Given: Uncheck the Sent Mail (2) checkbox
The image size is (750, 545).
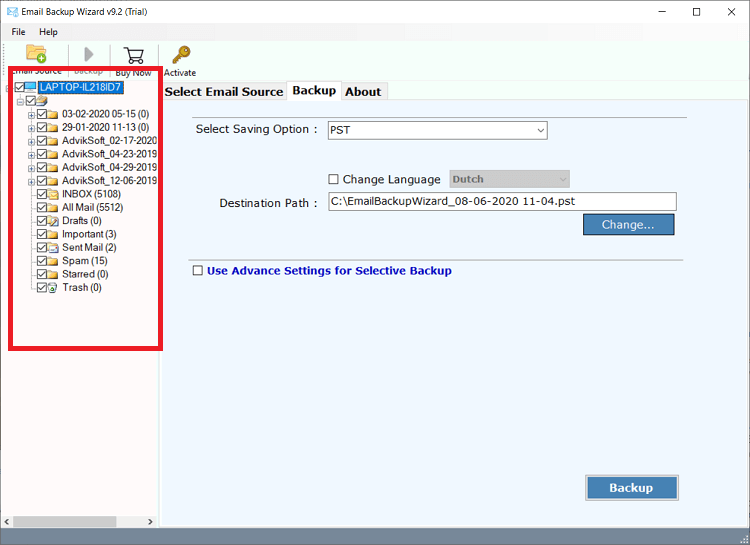Looking at the screenshot, I should [x=42, y=247].
